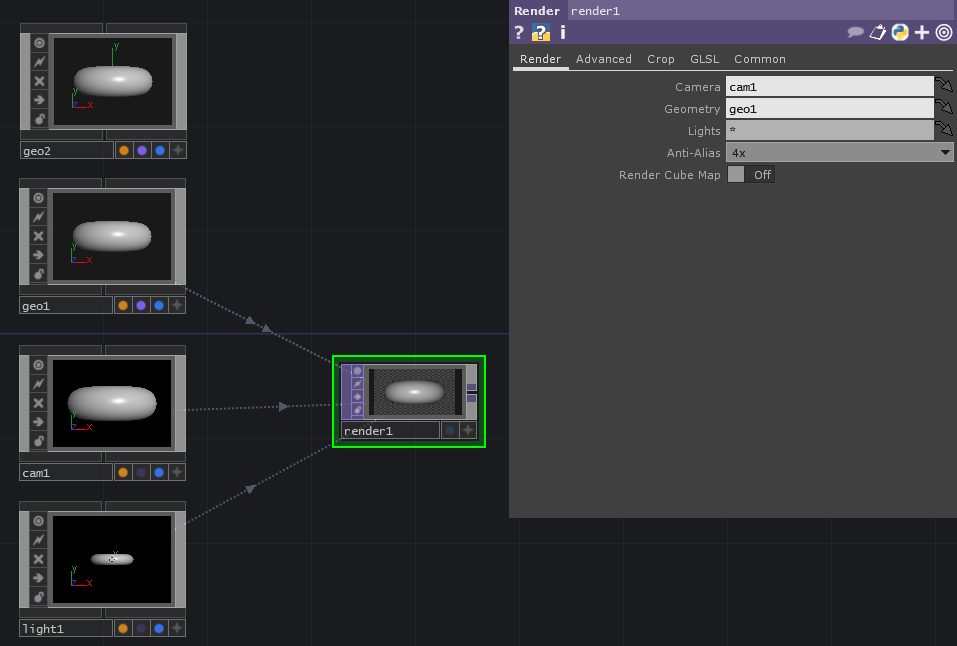
Task: Click the arrow picker beside Geometry field
Action: point(944,109)
